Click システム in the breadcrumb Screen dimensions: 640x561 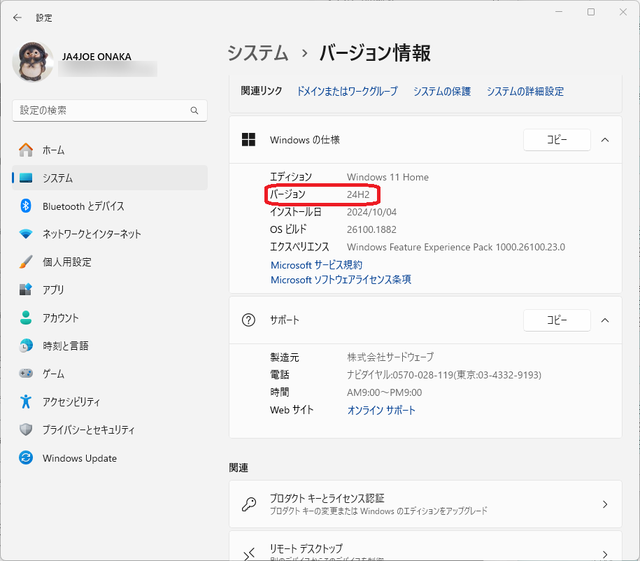258,53
